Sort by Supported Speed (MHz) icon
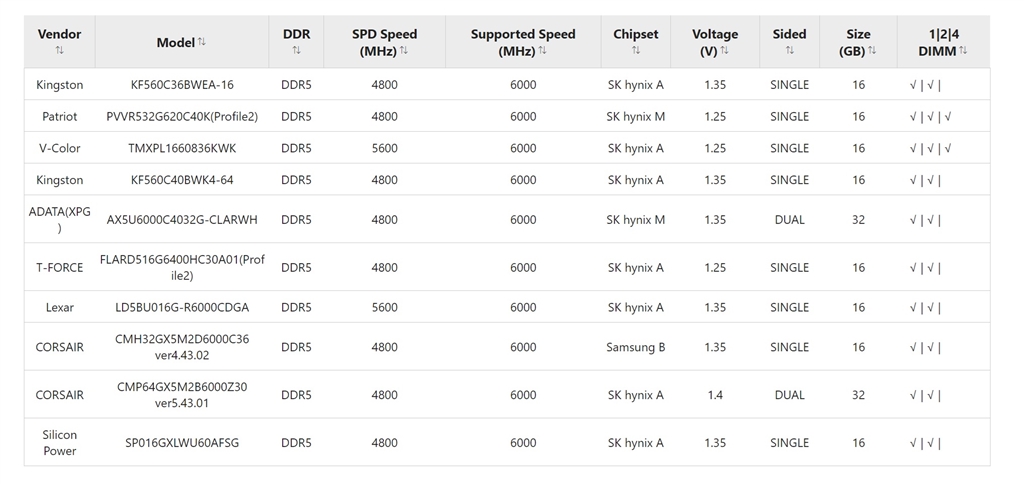Image resolution: width=1024 pixels, height=484 pixels. [x=543, y=50]
